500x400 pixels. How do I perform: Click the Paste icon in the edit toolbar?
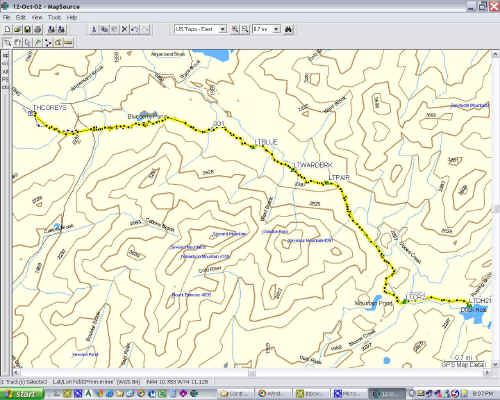(x=114, y=29)
